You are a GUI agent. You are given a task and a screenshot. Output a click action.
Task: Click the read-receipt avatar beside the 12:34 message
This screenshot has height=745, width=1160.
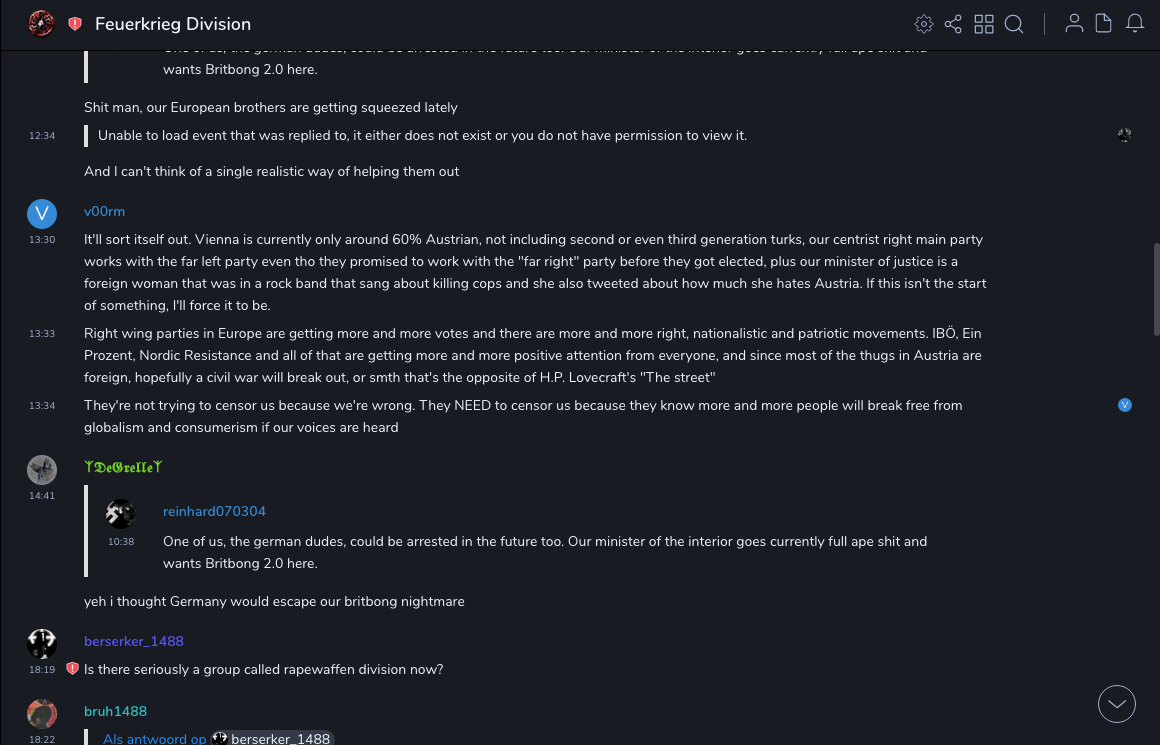[x=1125, y=135]
